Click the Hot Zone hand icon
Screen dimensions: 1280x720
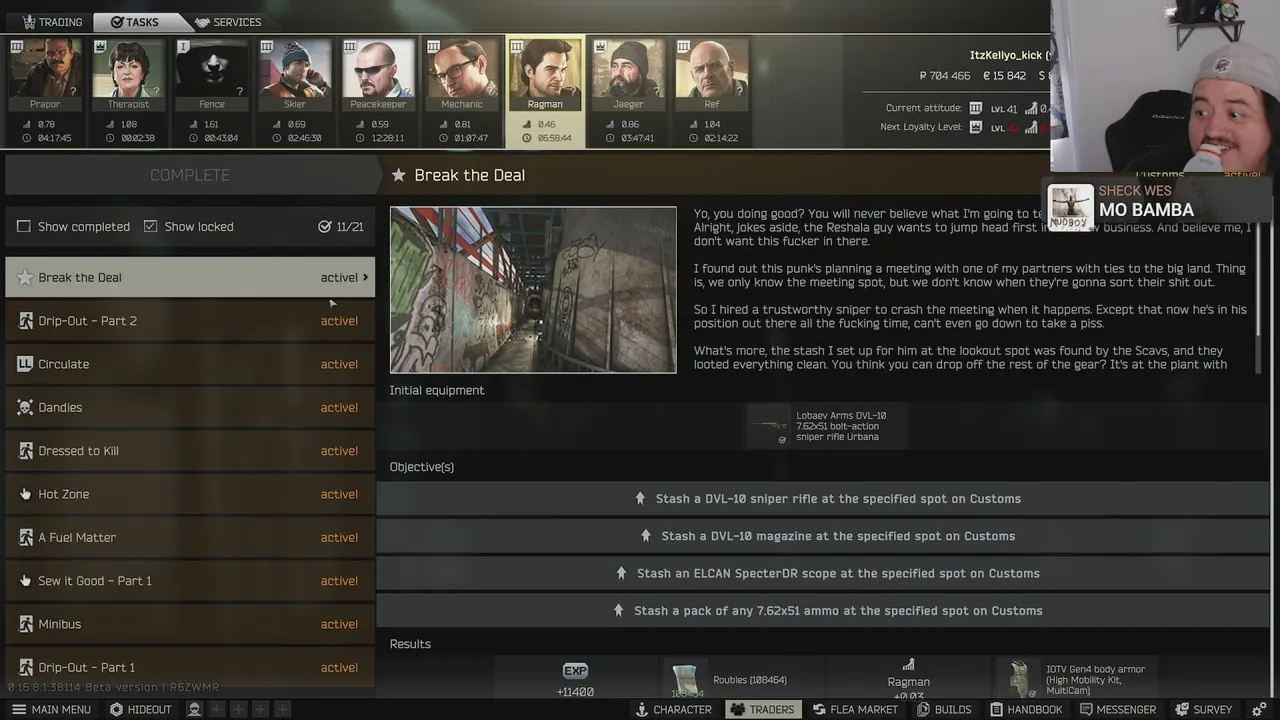pos(25,494)
